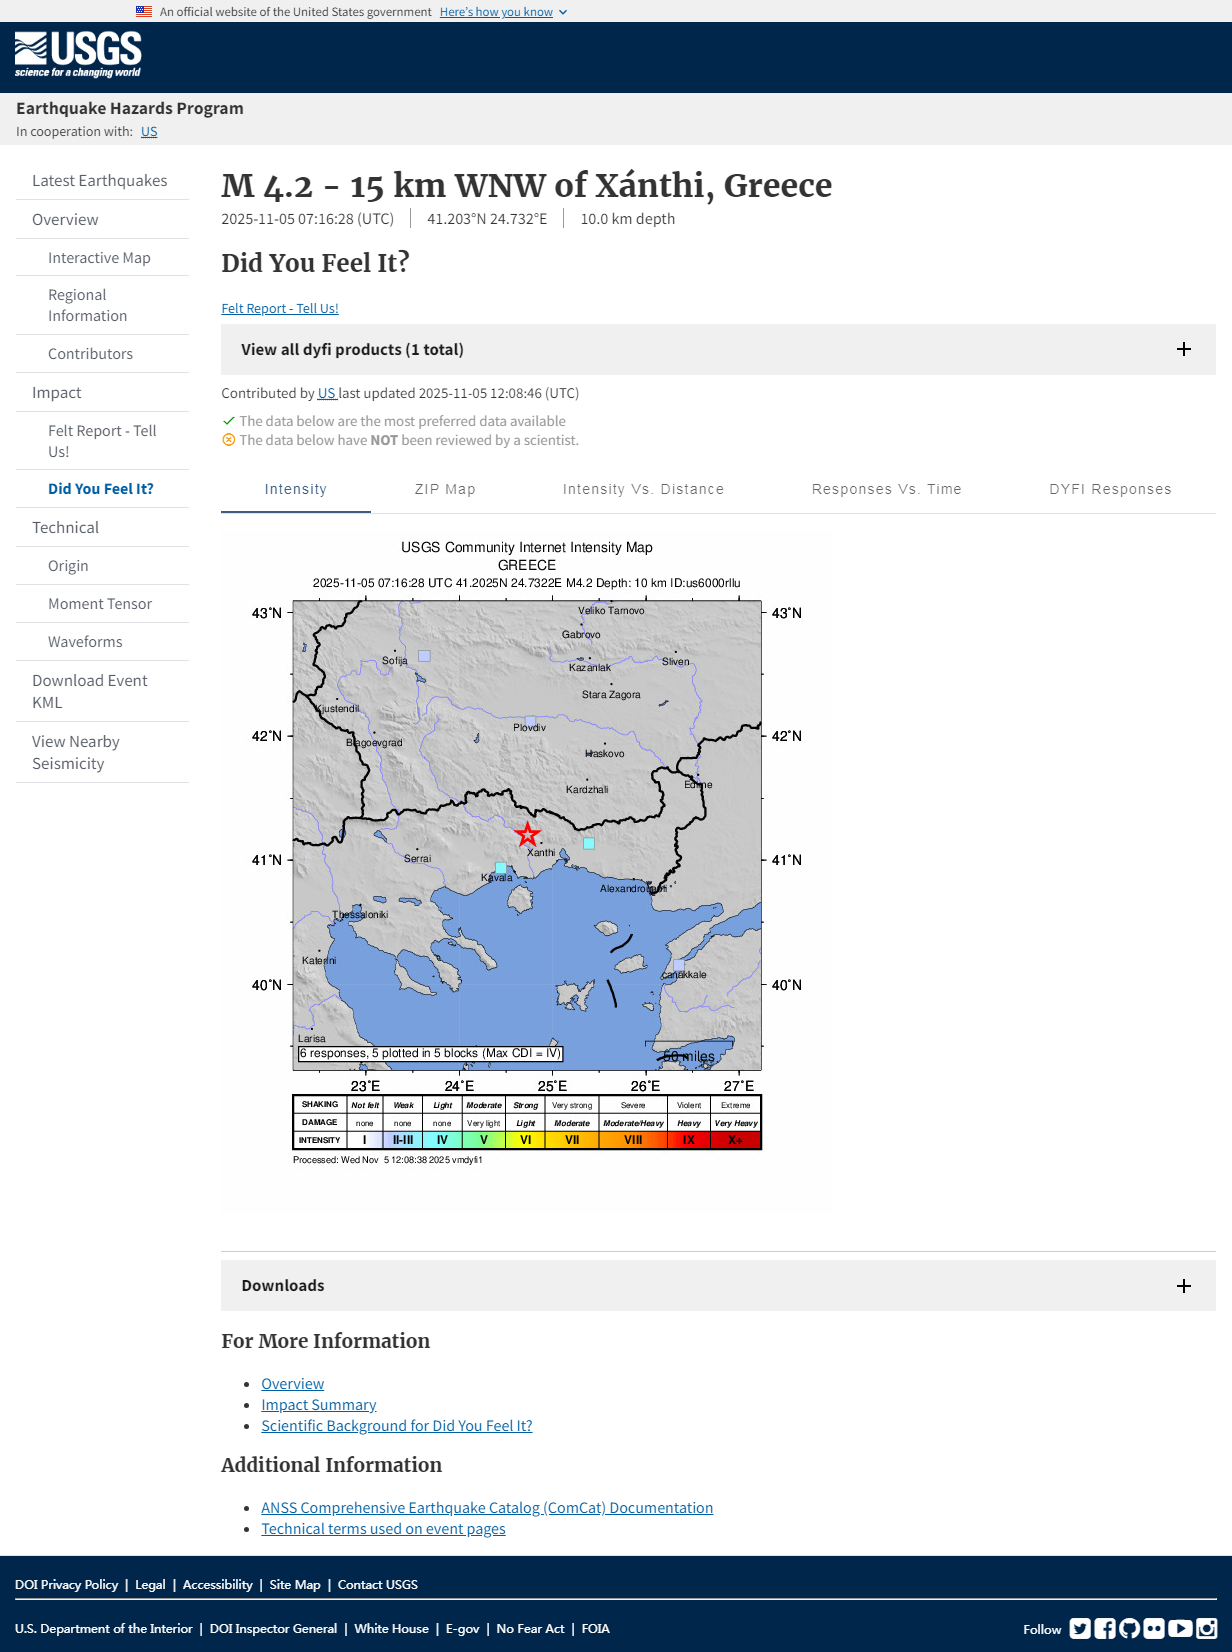This screenshot has height=1652, width=1232.
Task: Open the Responses Vs. Time tab
Action: tap(887, 489)
